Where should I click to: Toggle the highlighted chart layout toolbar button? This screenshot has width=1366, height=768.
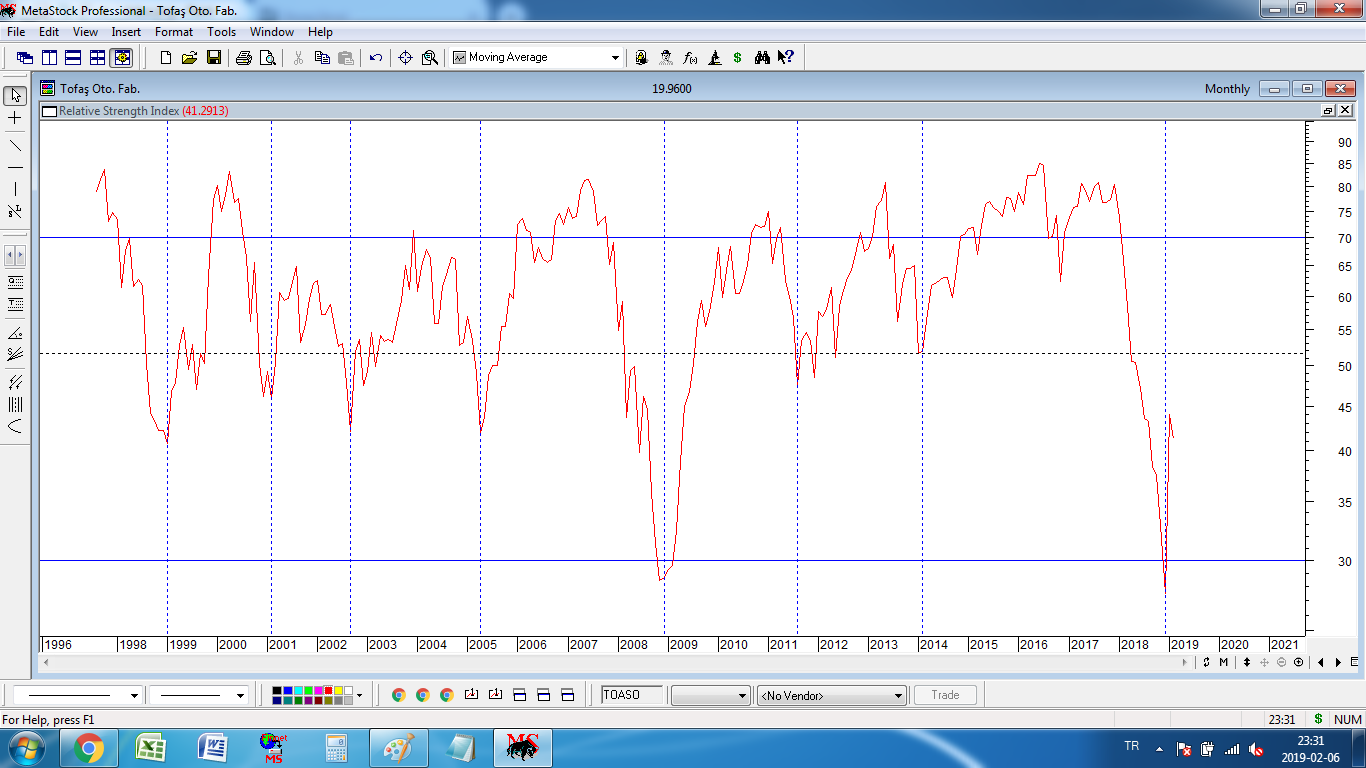[122, 58]
